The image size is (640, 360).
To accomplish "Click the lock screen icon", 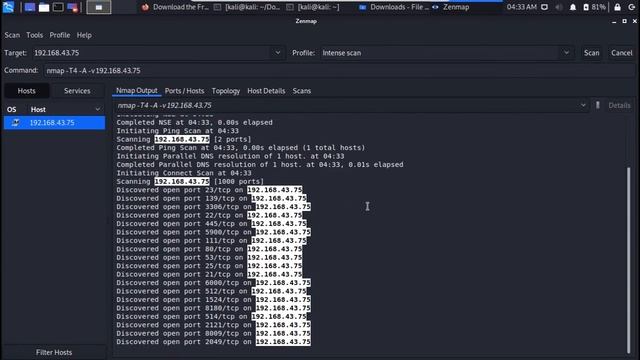I will click(618, 7).
